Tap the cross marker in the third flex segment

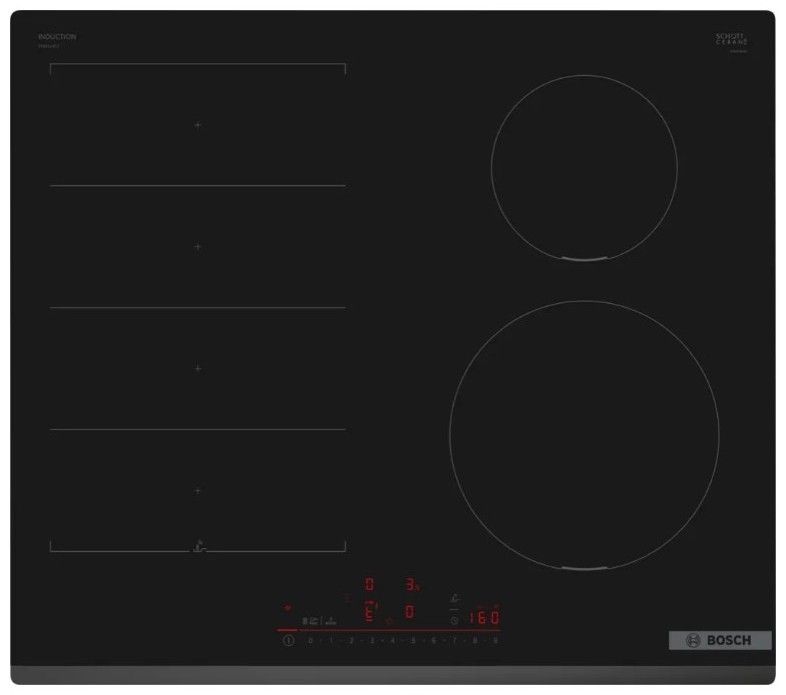(198, 368)
